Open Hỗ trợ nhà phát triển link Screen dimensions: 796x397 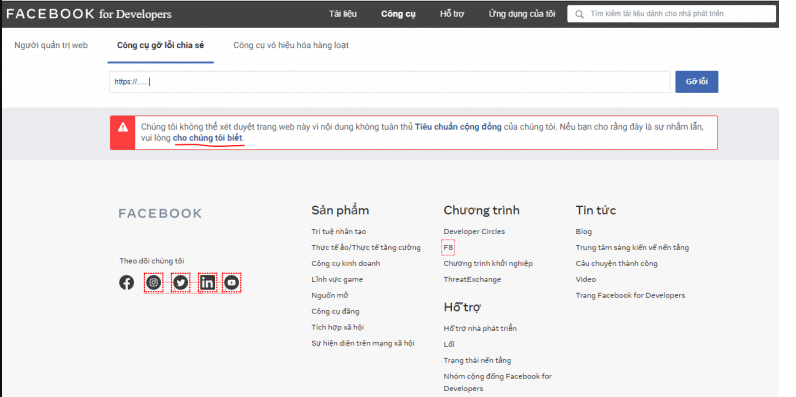[480, 328]
